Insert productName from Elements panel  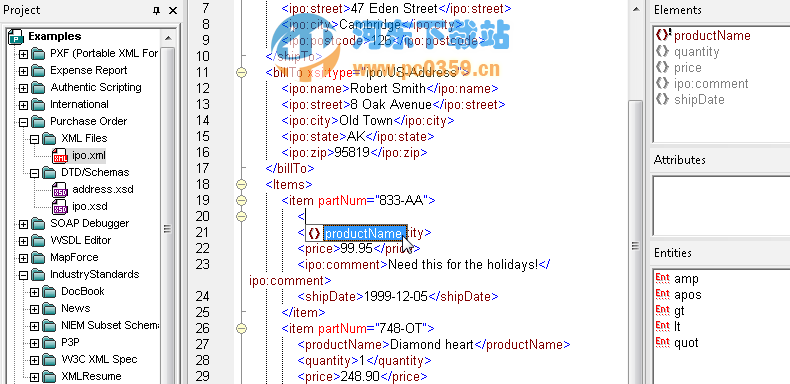tap(712, 36)
